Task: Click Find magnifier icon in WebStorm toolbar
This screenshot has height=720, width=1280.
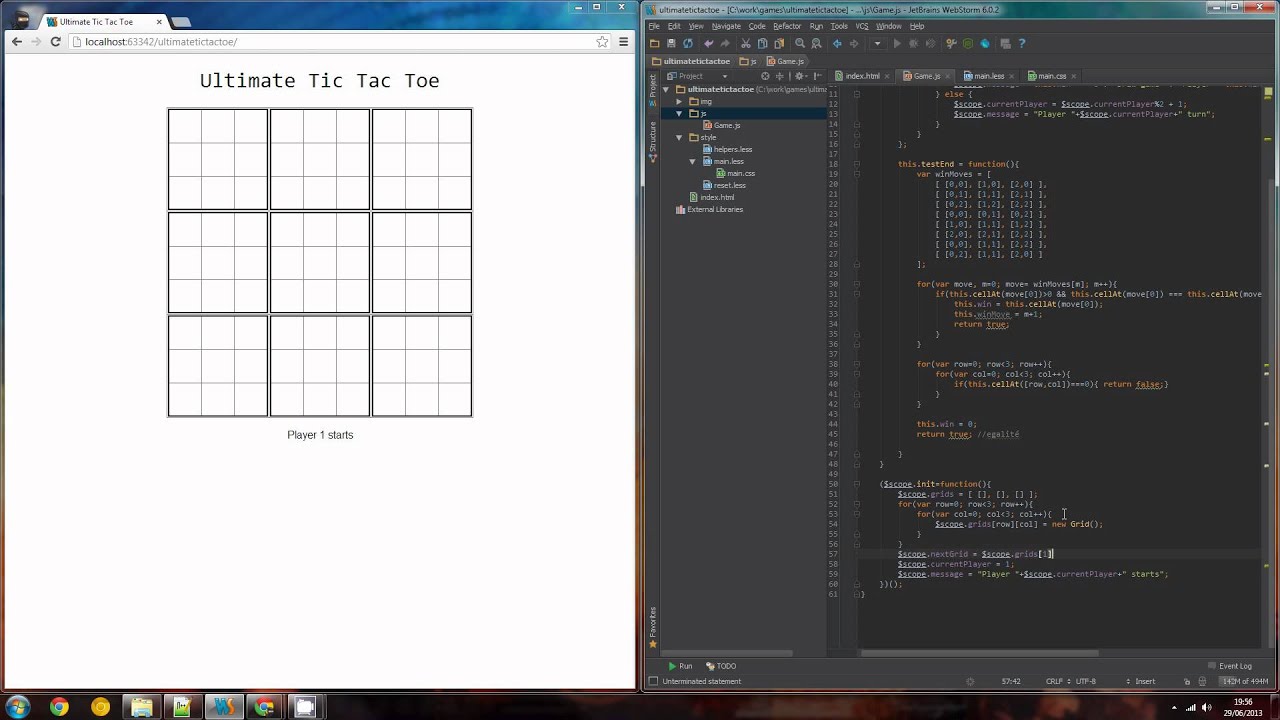Action: [x=800, y=43]
